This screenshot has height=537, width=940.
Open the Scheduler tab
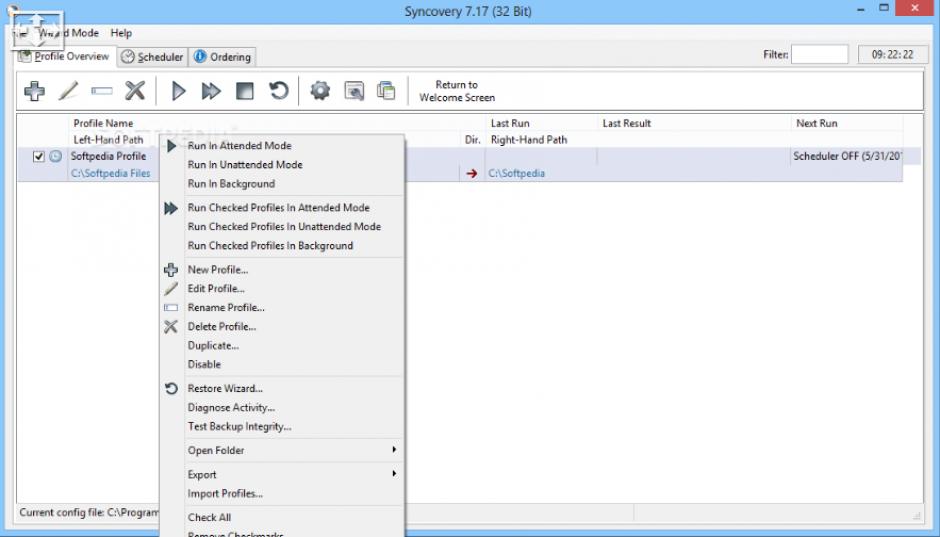click(x=152, y=57)
